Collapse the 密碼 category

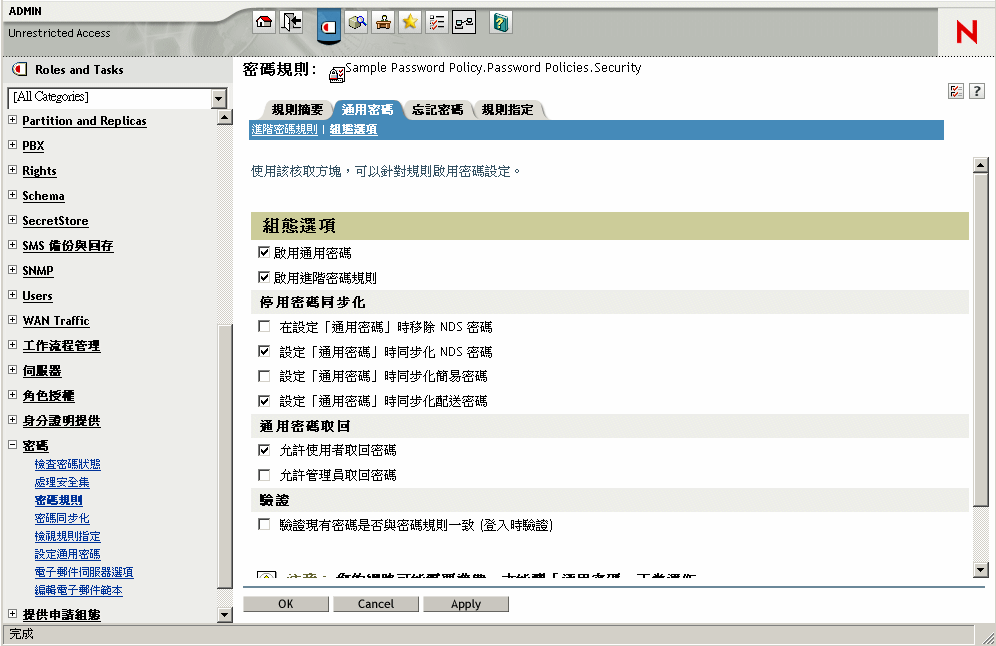pos(12,445)
